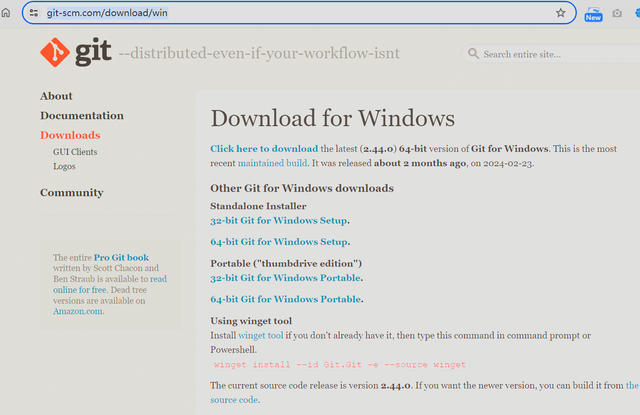Click the 'Other Git for Windows downloads' heading
Image resolution: width=640 pixels, height=415 pixels.
click(x=302, y=188)
